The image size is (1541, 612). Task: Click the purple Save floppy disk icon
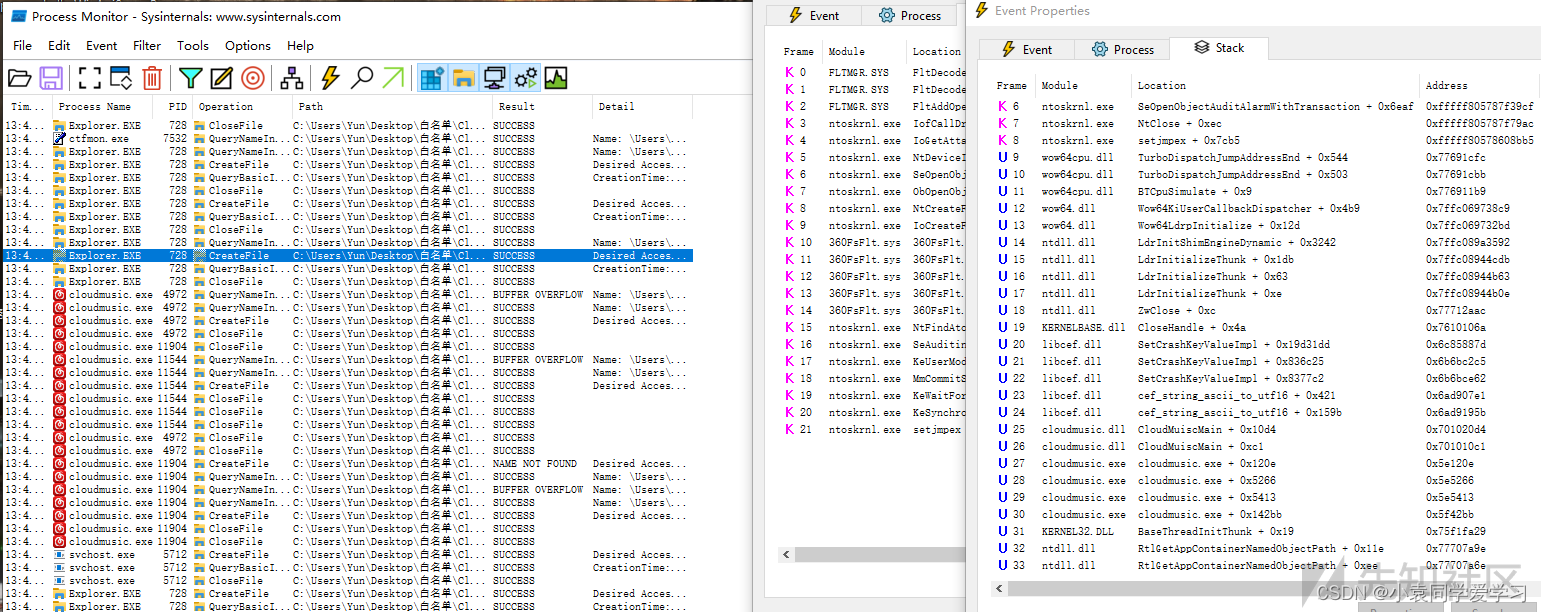52,77
